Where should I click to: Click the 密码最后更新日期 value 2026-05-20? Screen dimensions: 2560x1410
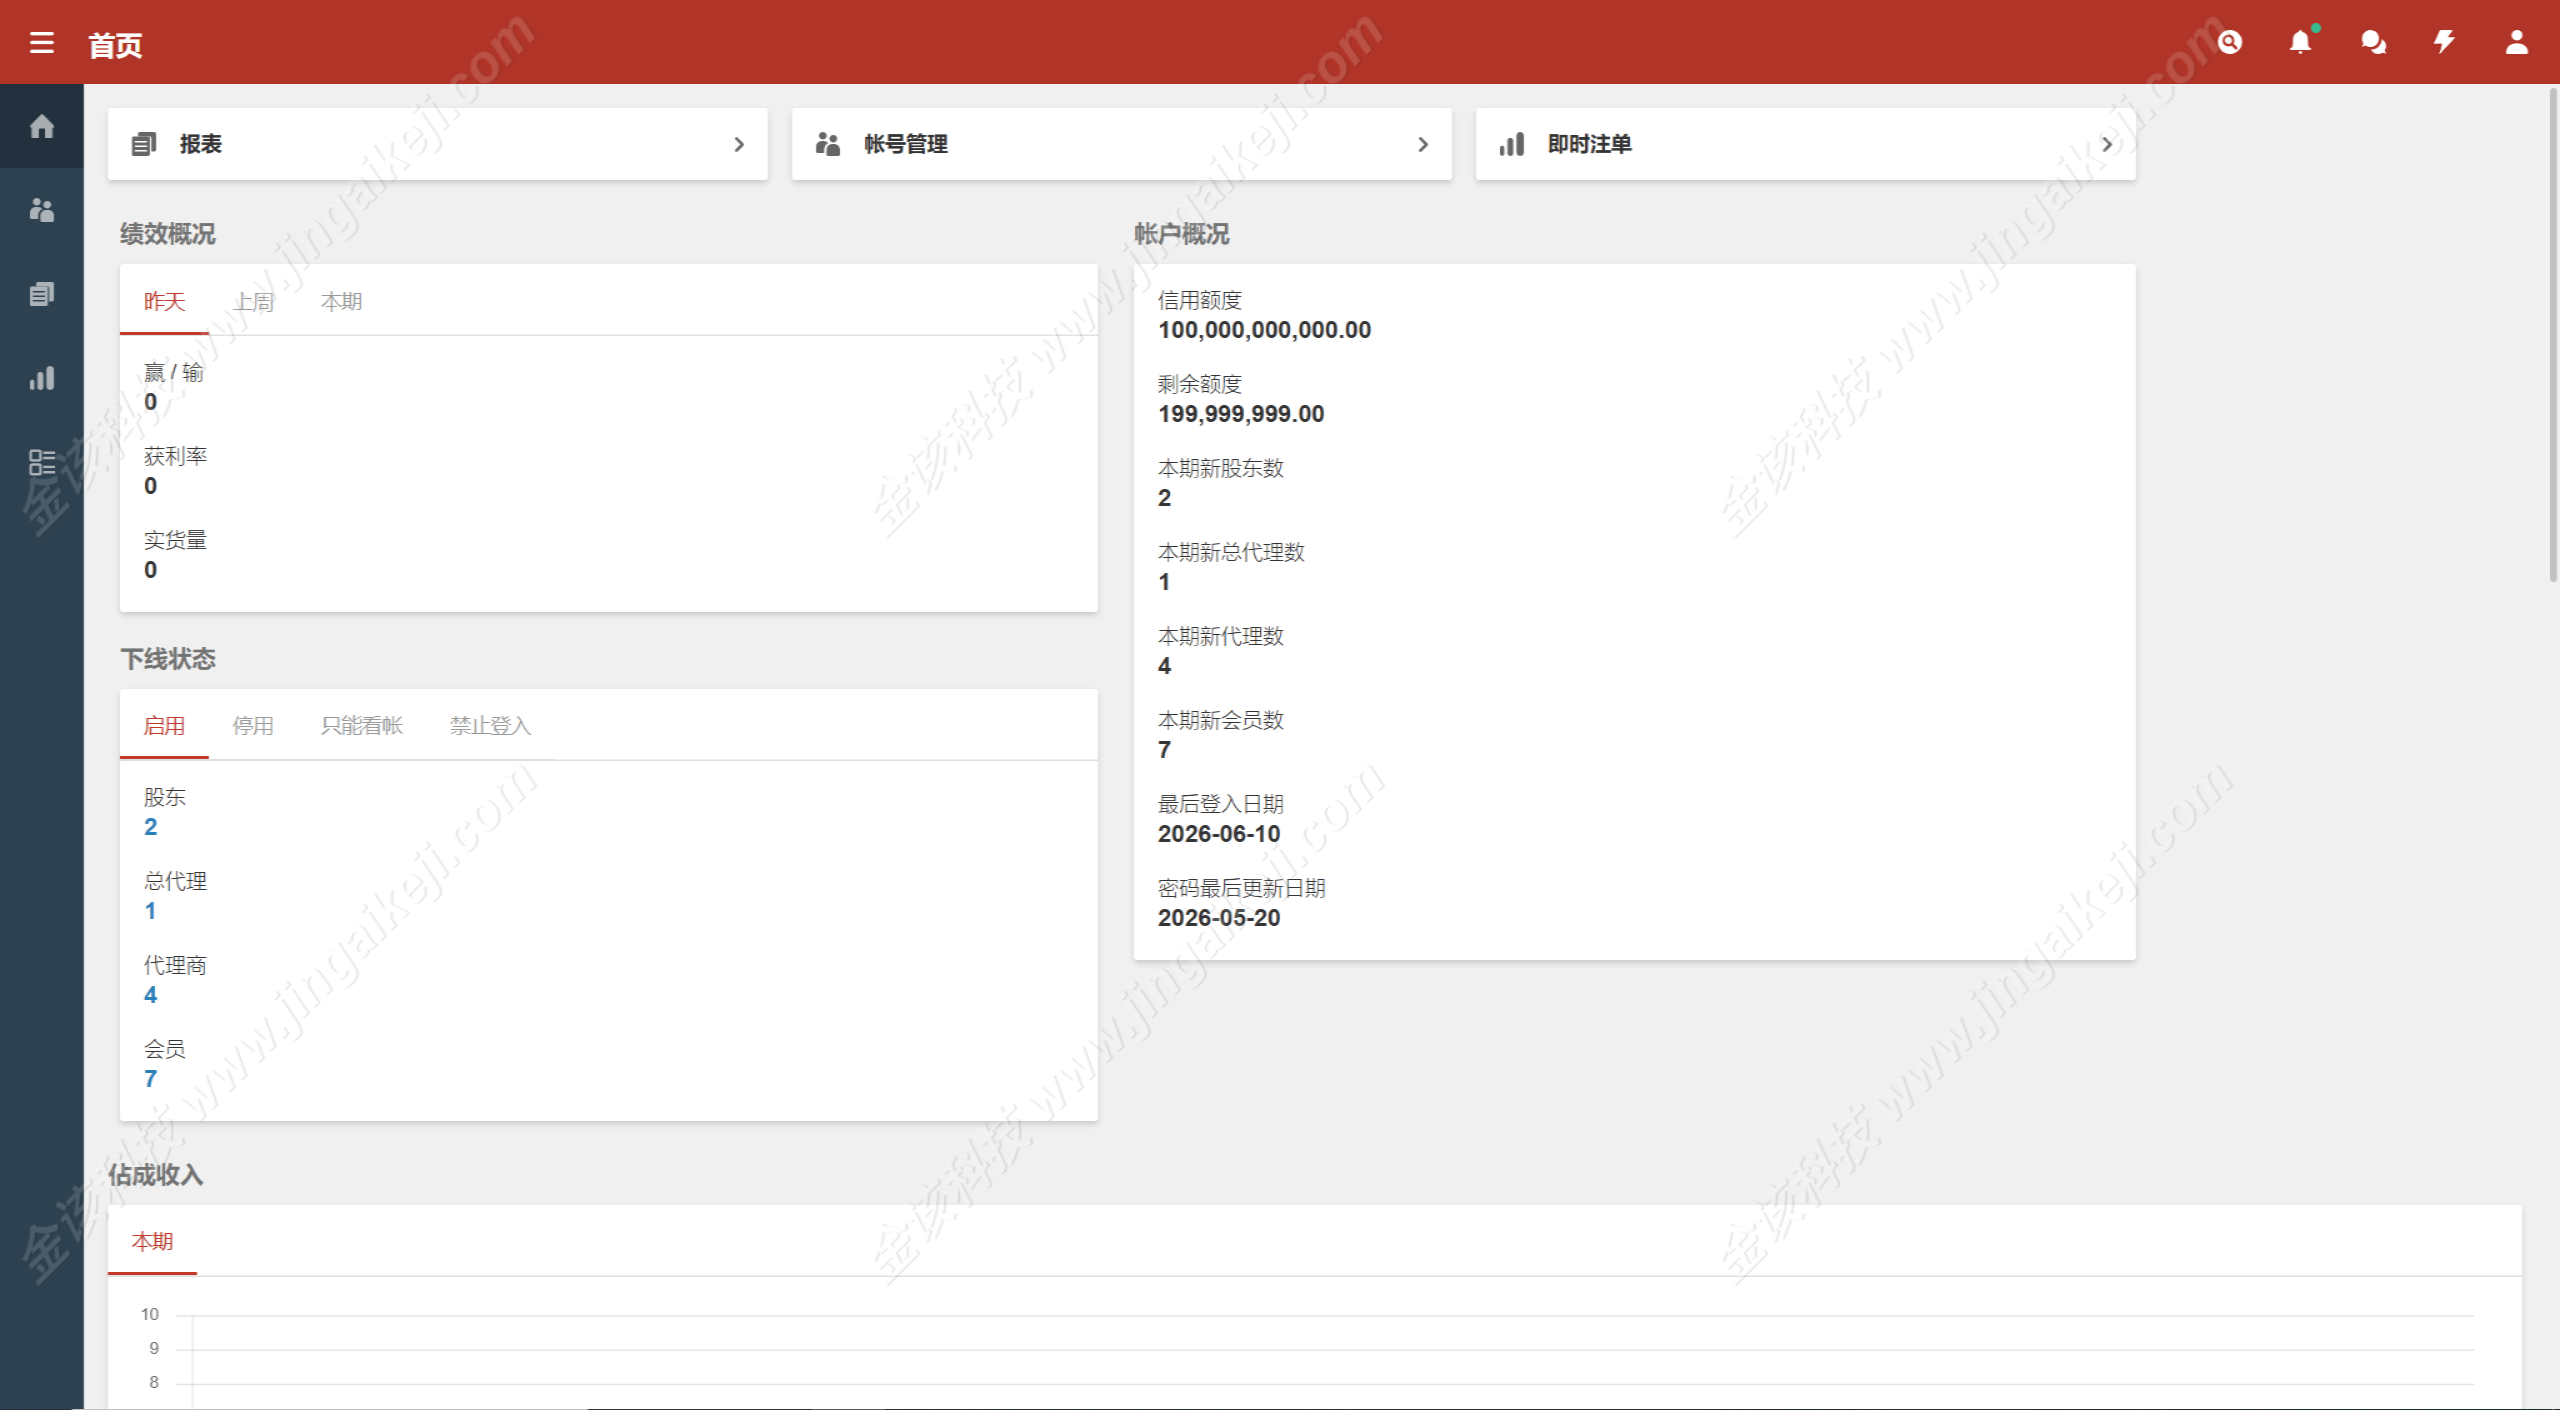click(1219, 918)
